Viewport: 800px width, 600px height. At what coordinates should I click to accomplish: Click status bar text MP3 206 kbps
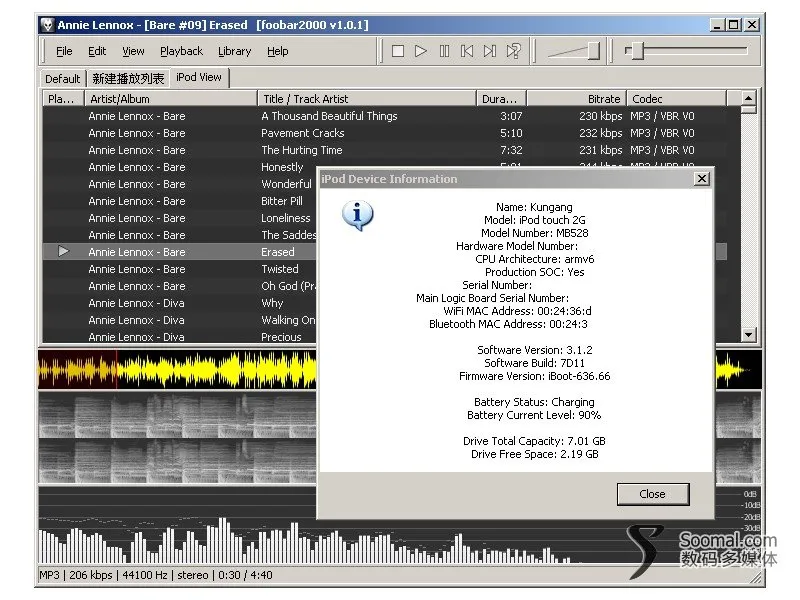click(76, 575)
